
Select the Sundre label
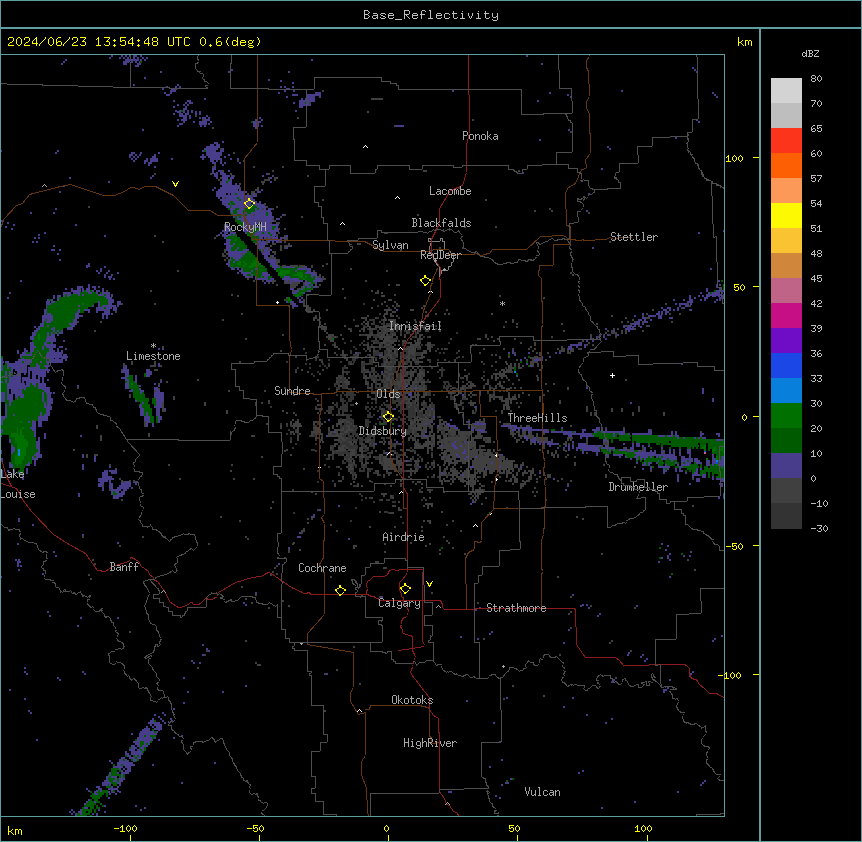tap(292, 391)
